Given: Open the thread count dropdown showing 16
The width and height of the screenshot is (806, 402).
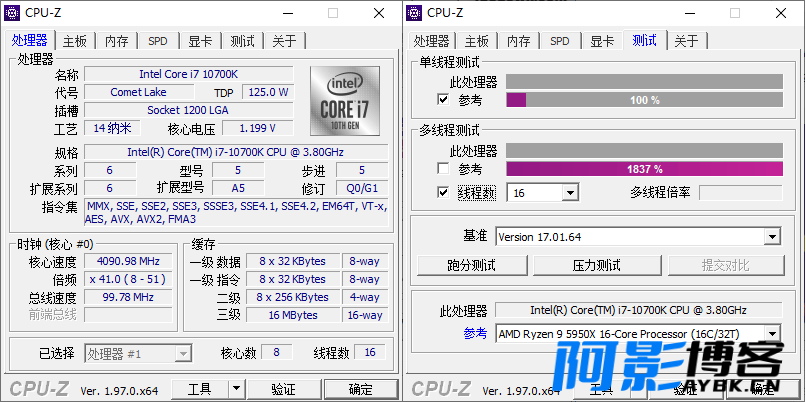Looking at the screenshot, I should [570, 193].
